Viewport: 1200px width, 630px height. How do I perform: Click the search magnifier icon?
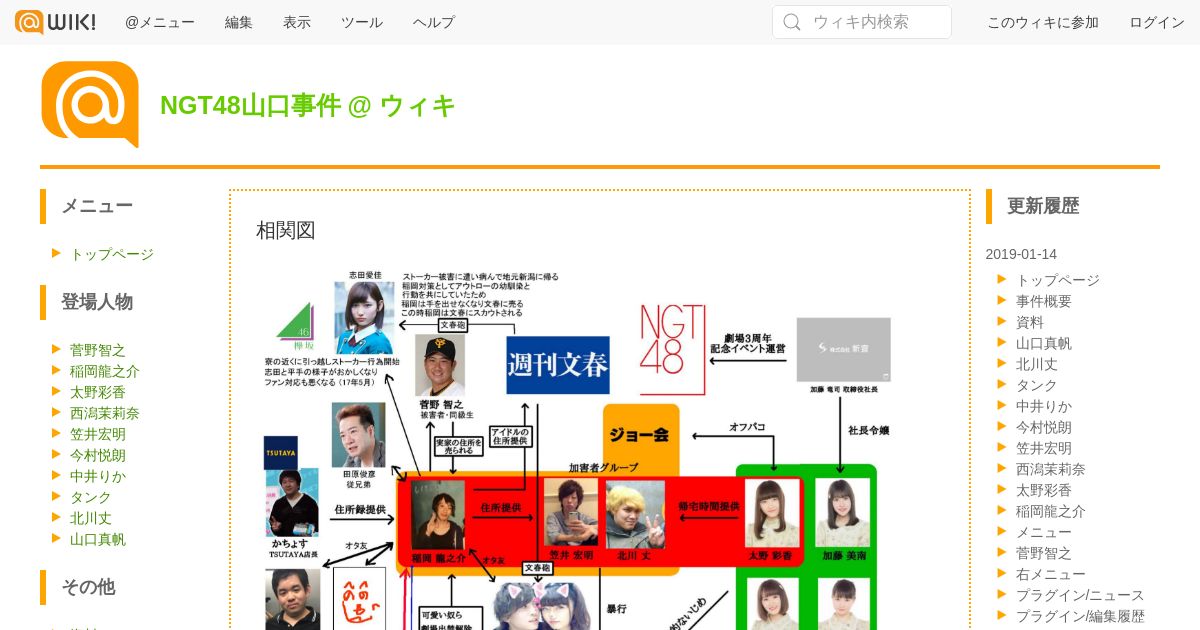(x=792, y=22)
